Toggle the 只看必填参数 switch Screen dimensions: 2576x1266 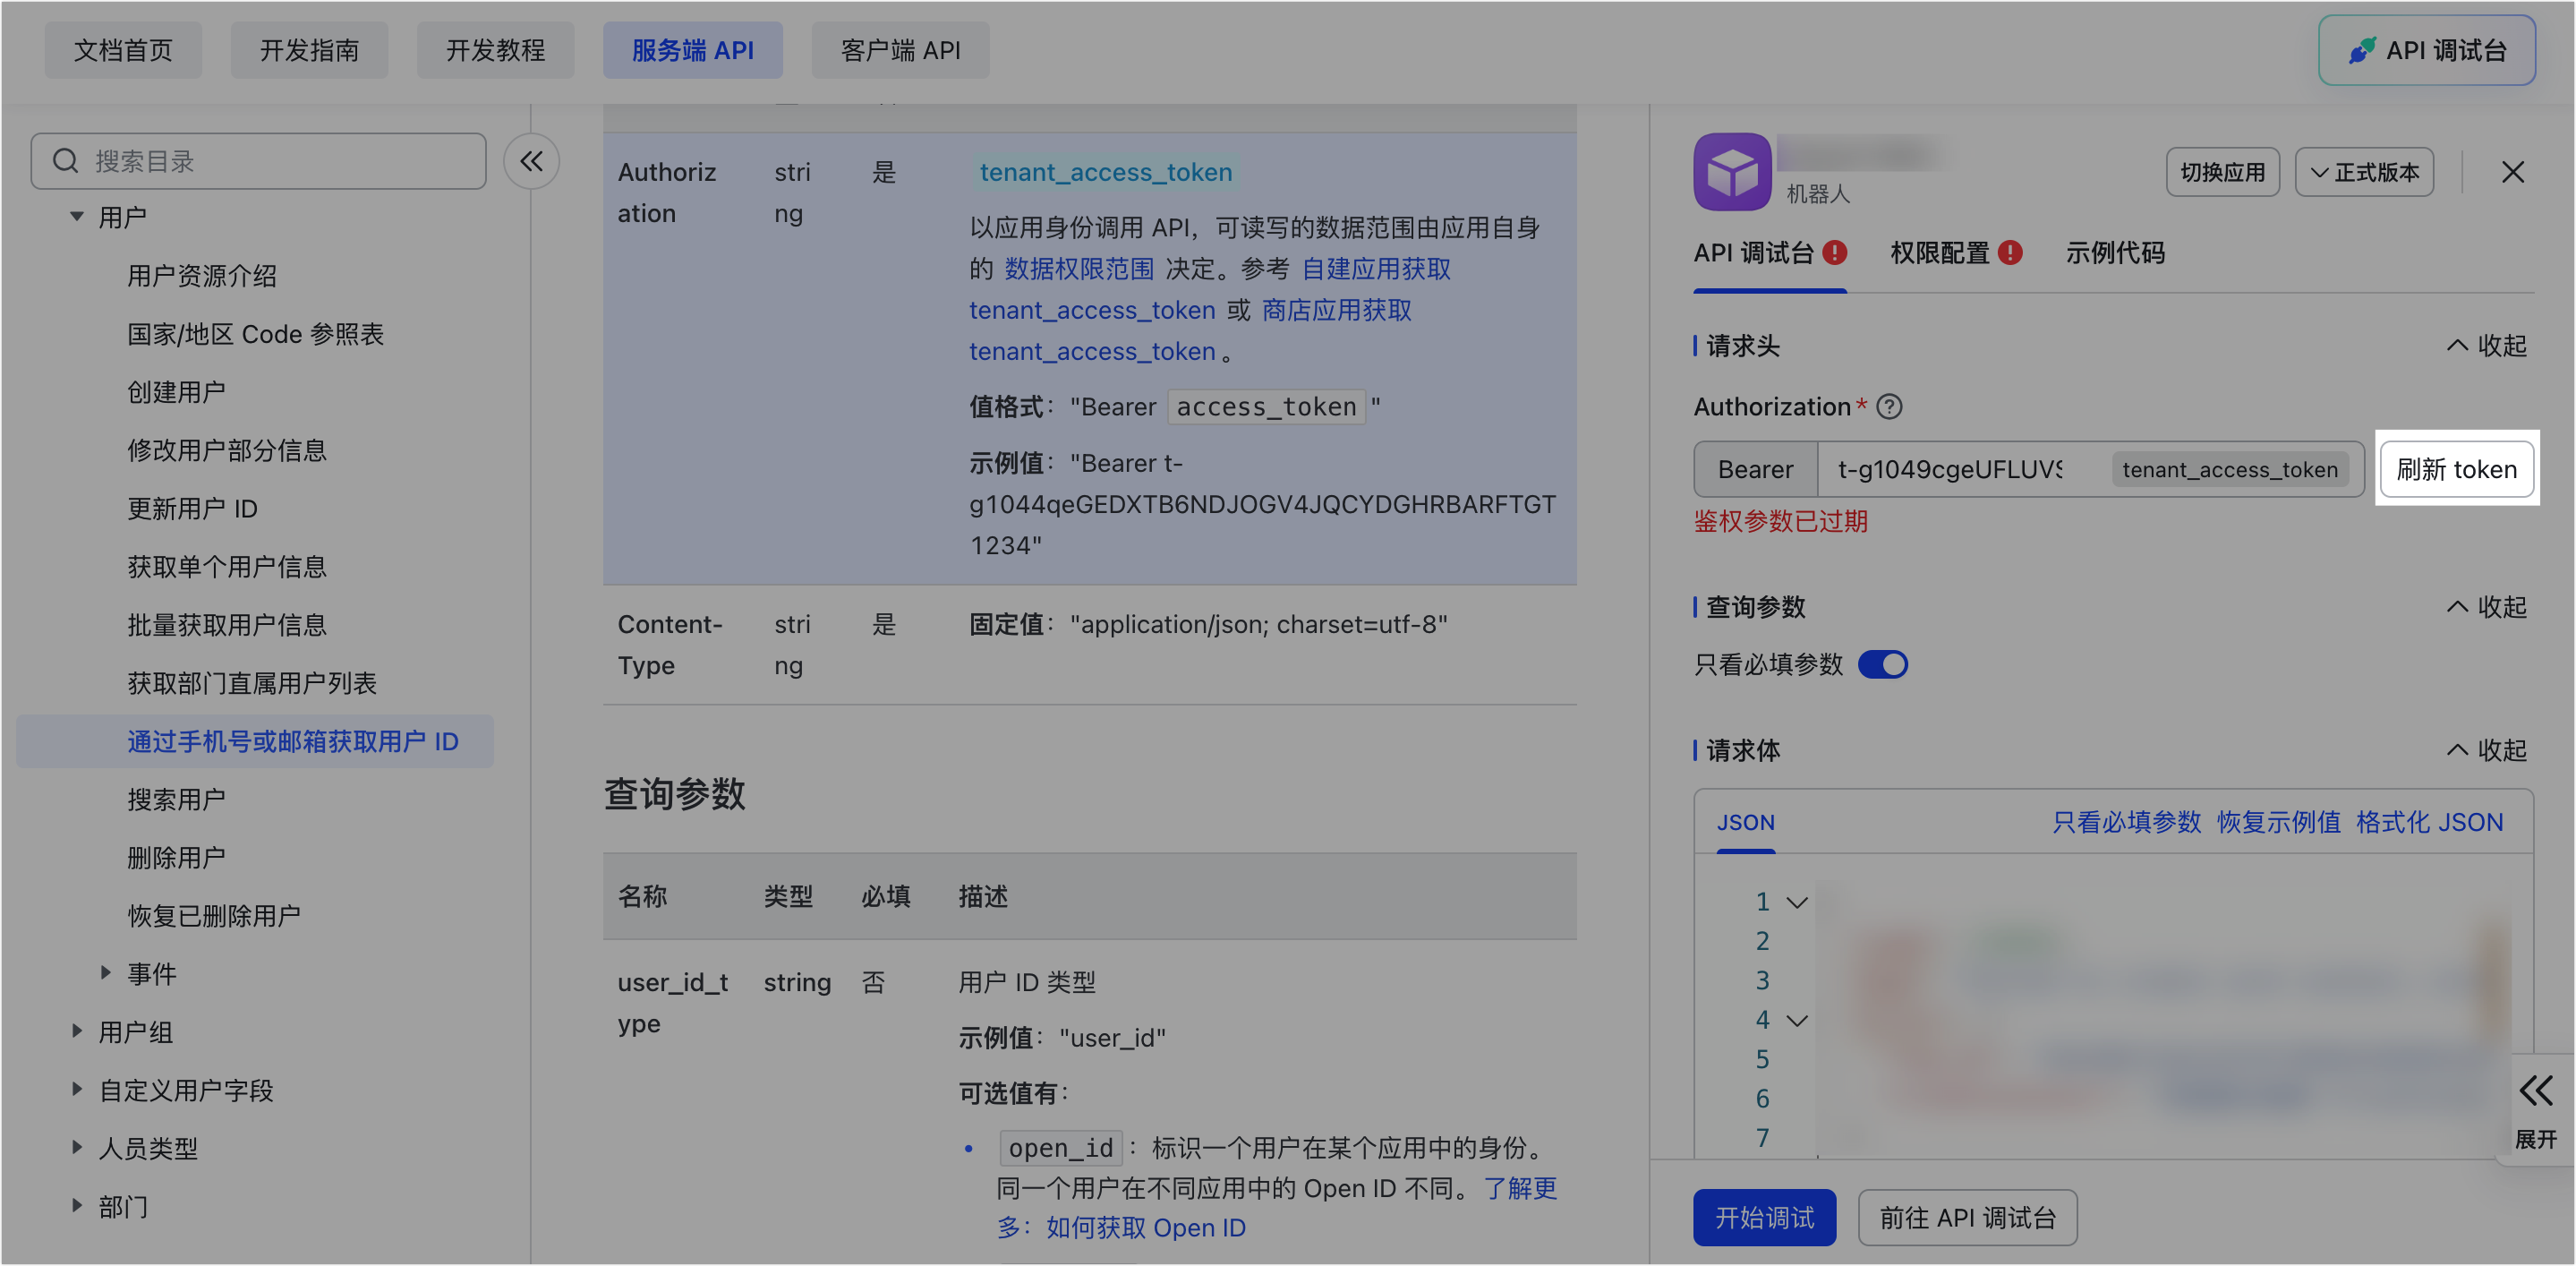pos(1882,665)
